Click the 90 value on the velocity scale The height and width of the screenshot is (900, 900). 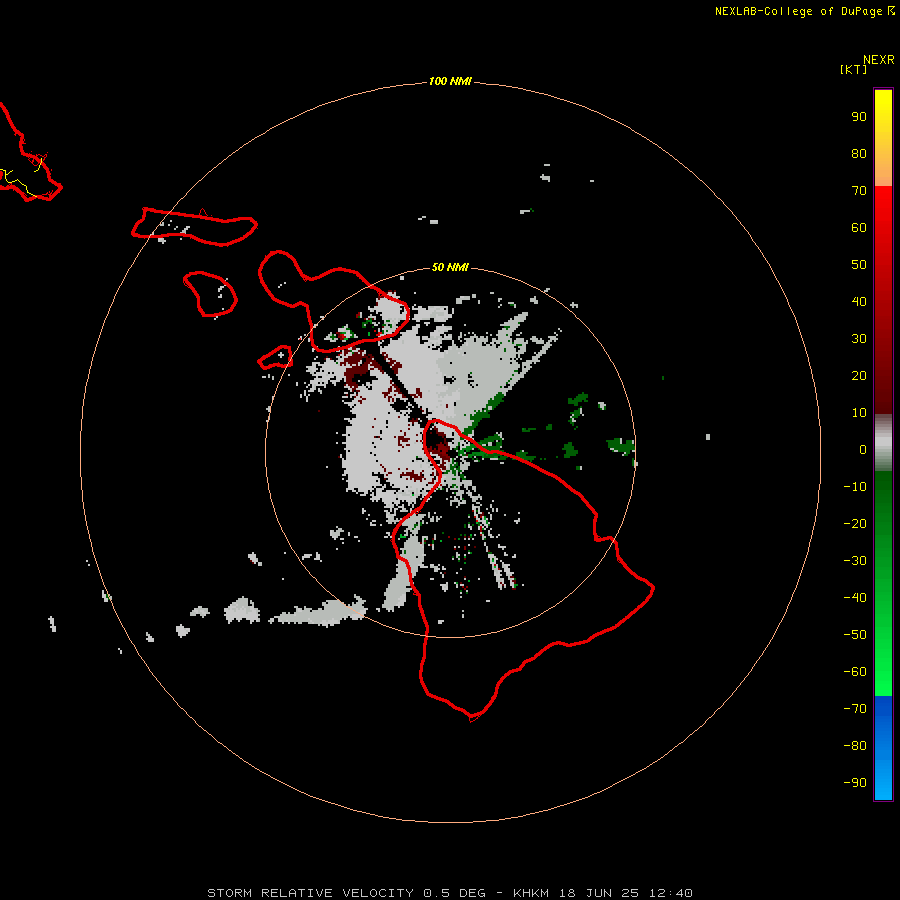pos(859,117)
